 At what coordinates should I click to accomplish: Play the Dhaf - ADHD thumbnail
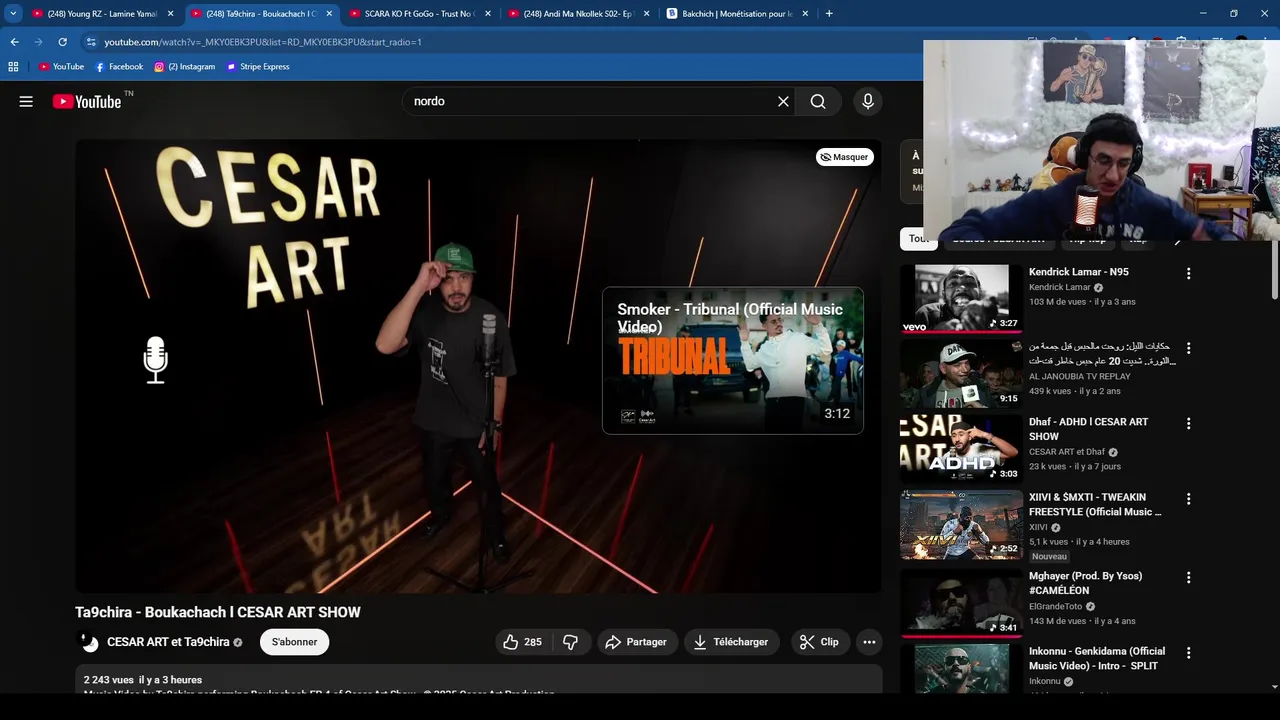click(960, 449)
